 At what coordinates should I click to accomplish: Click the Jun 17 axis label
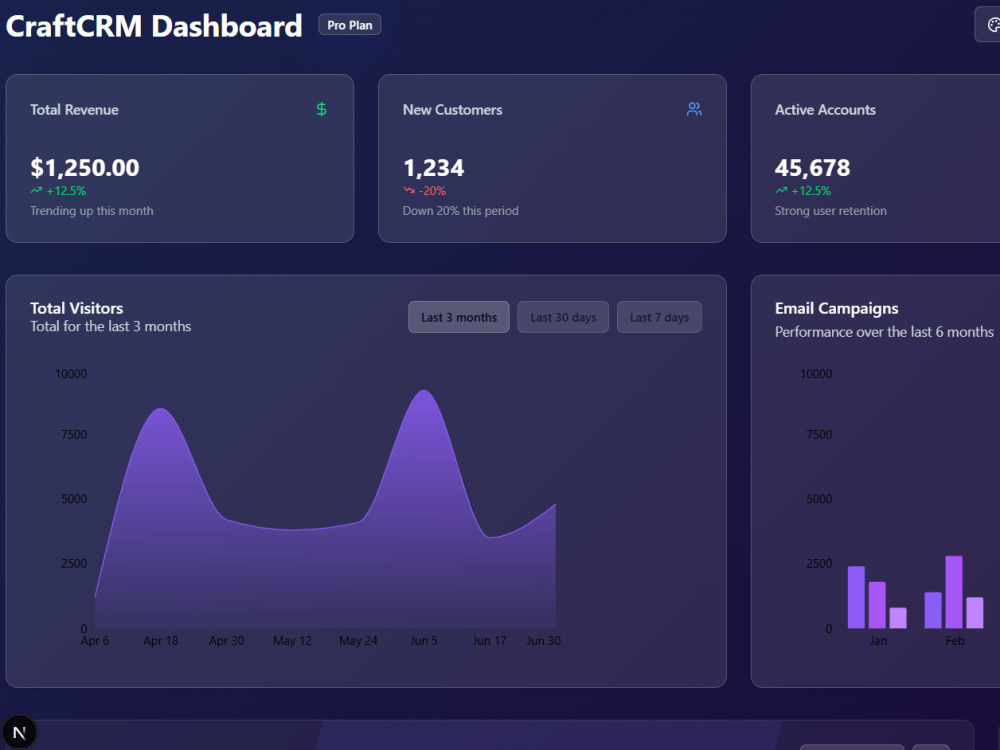489,640
